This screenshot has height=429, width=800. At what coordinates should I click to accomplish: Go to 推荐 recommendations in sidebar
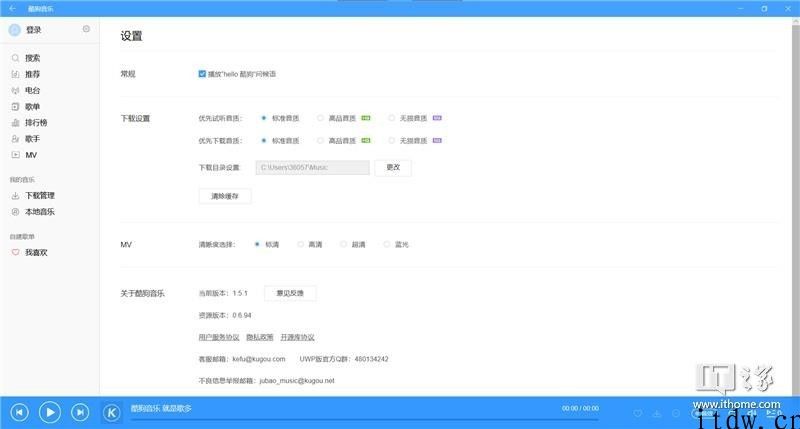click(32, 74)
